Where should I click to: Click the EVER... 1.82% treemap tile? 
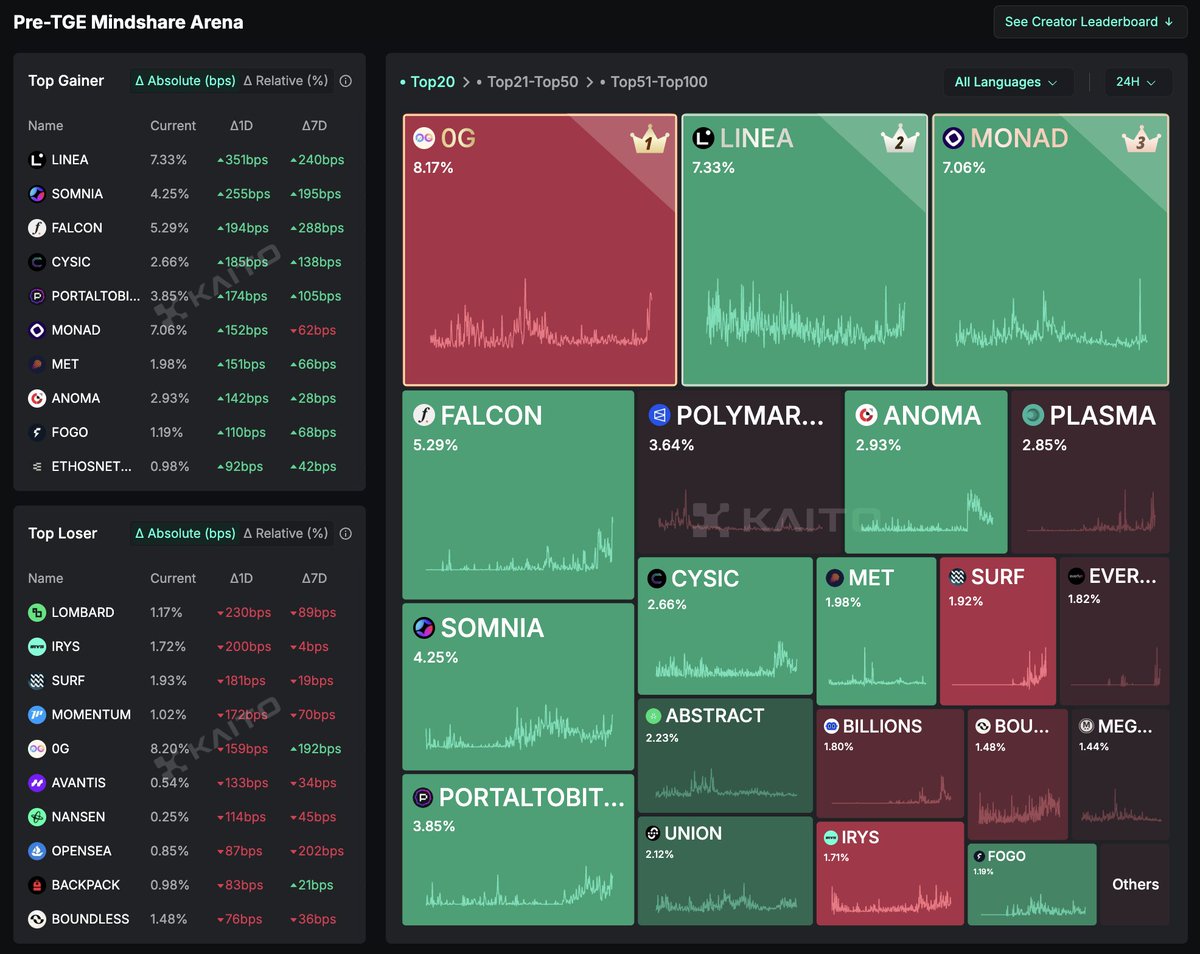pyautogui.click(x=1114, y=631)
